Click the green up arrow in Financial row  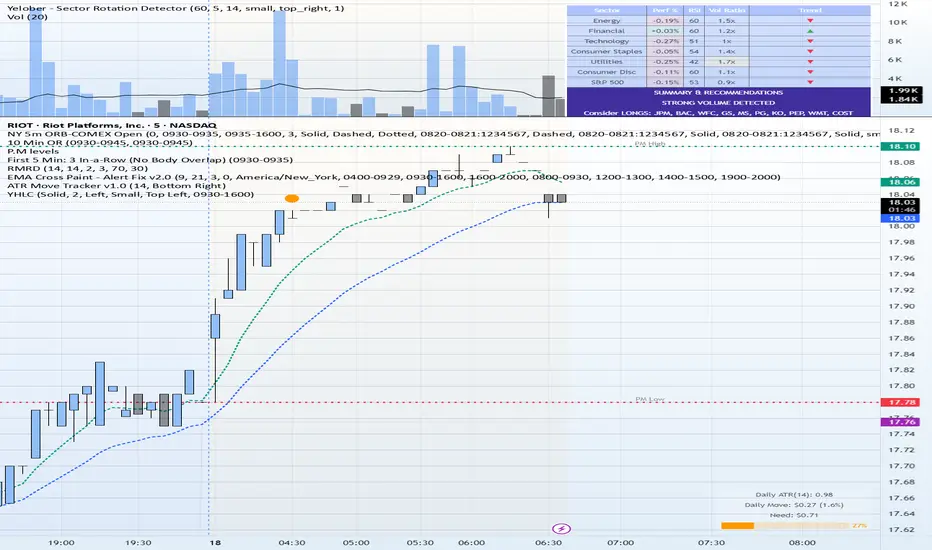click(810, 31)
